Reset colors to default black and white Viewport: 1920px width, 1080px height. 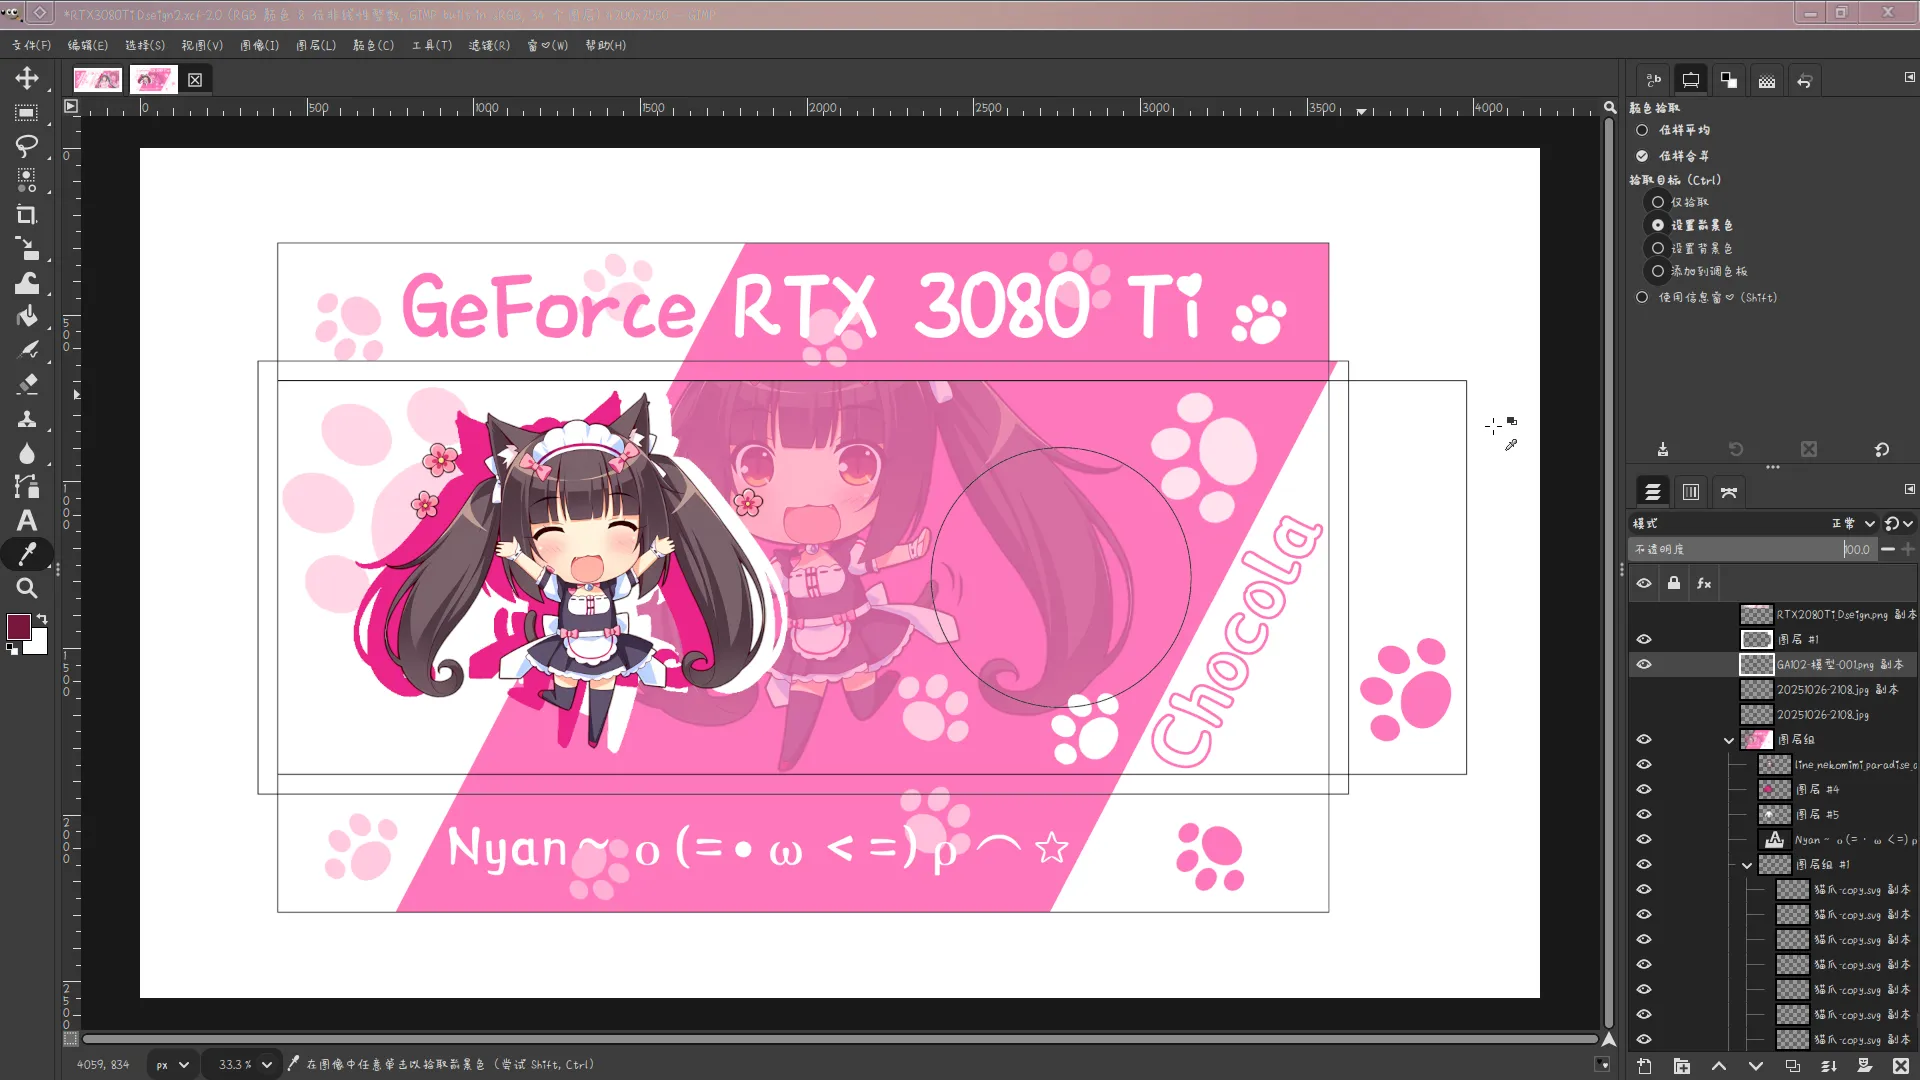12,649
